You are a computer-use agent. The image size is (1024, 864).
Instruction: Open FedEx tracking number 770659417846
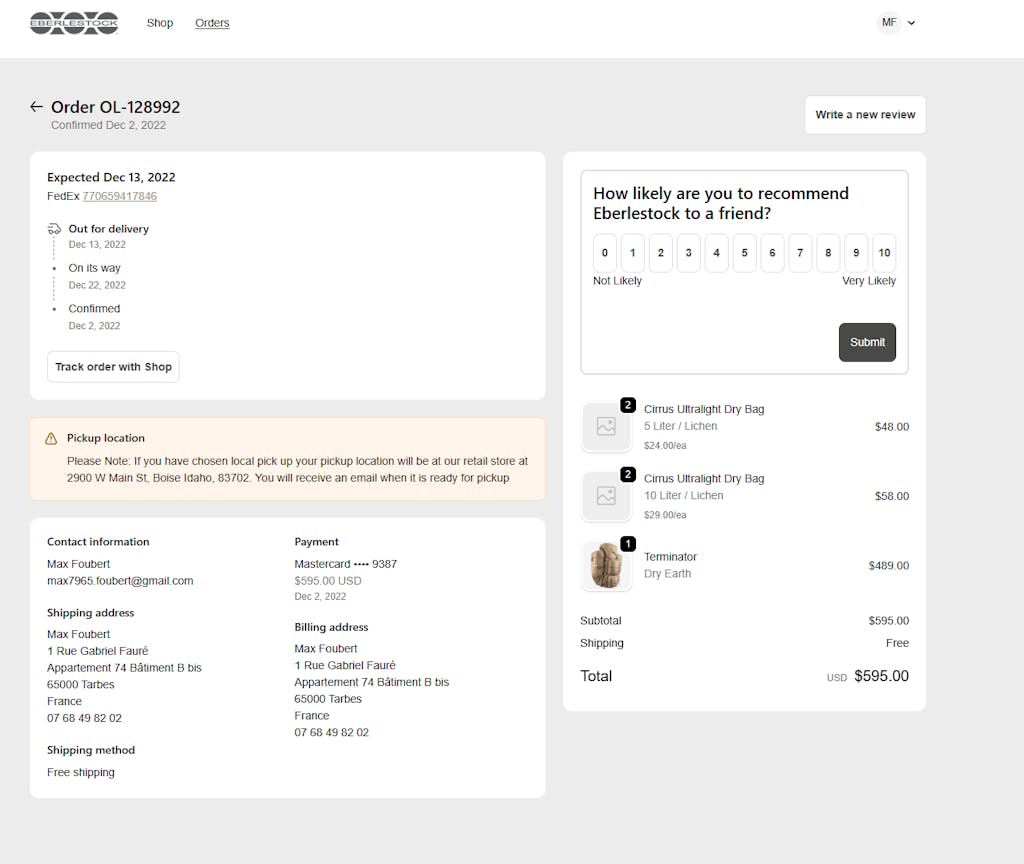click(x=119, y=196)
